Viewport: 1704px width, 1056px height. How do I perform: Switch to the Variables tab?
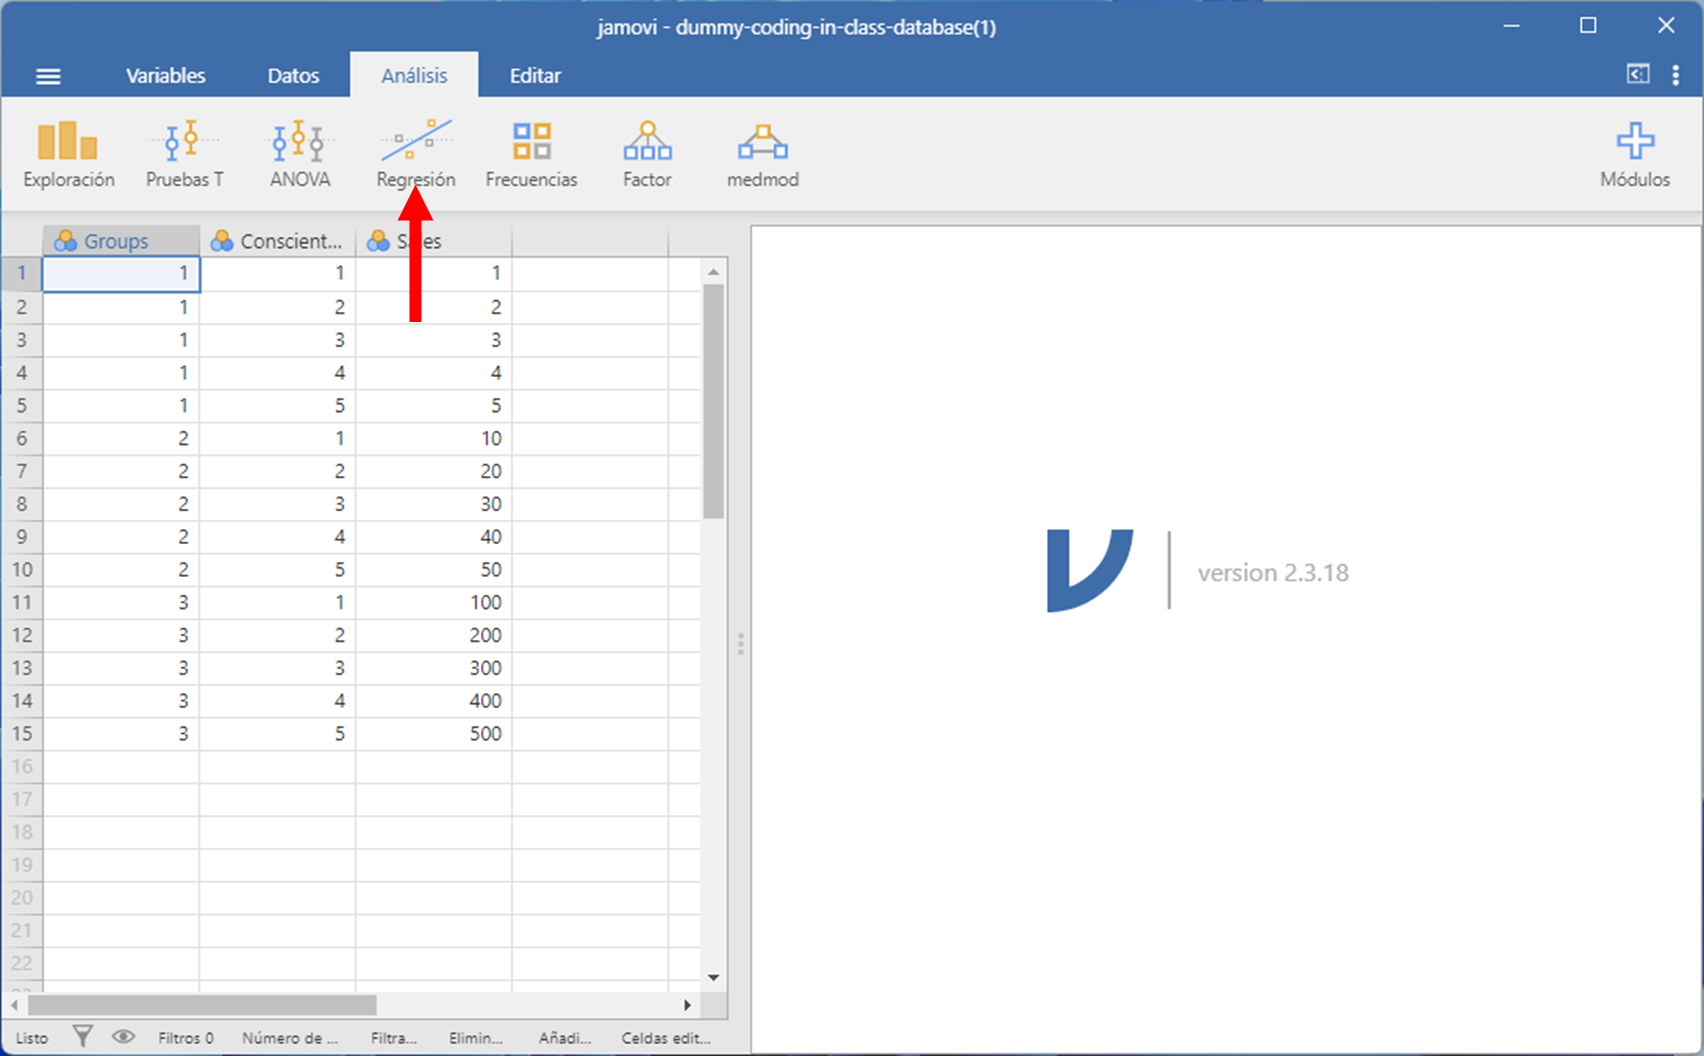[165, 76]
